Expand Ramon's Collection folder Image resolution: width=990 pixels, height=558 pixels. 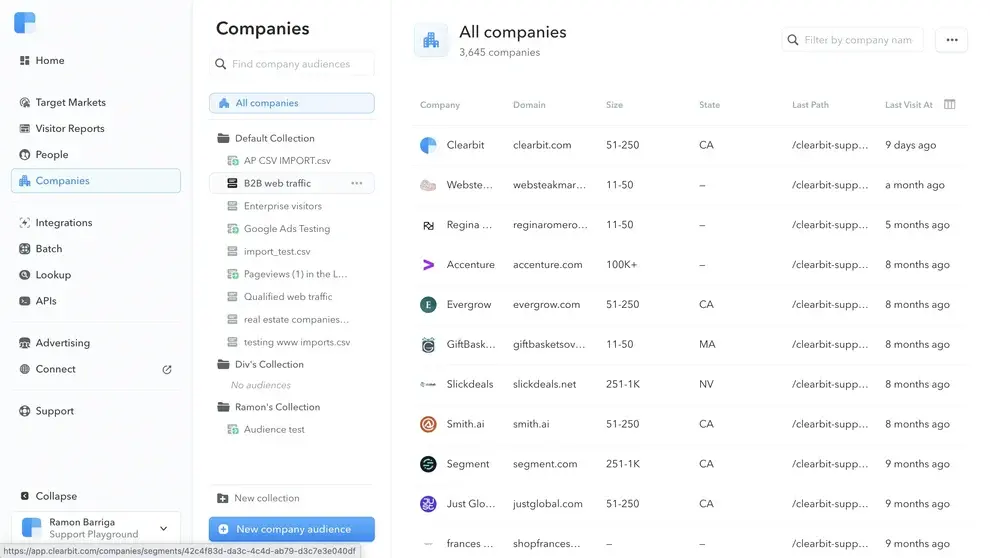tap(224, 407)
